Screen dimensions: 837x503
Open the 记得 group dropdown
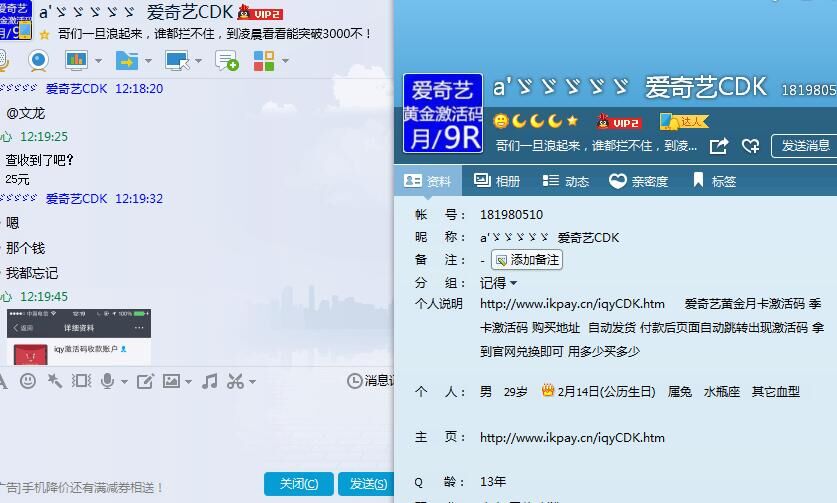click(498, 283)
